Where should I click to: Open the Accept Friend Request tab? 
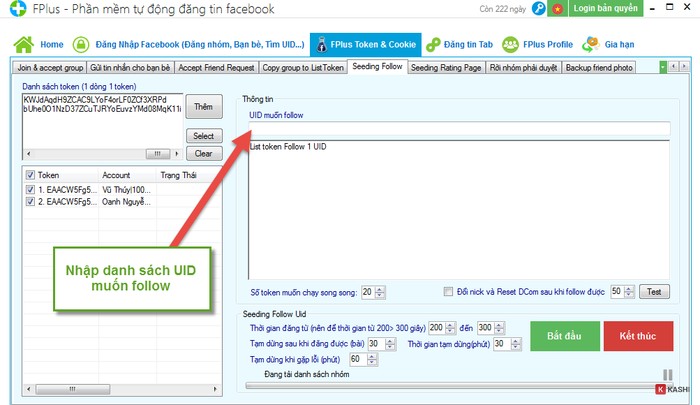coord(216,67)
